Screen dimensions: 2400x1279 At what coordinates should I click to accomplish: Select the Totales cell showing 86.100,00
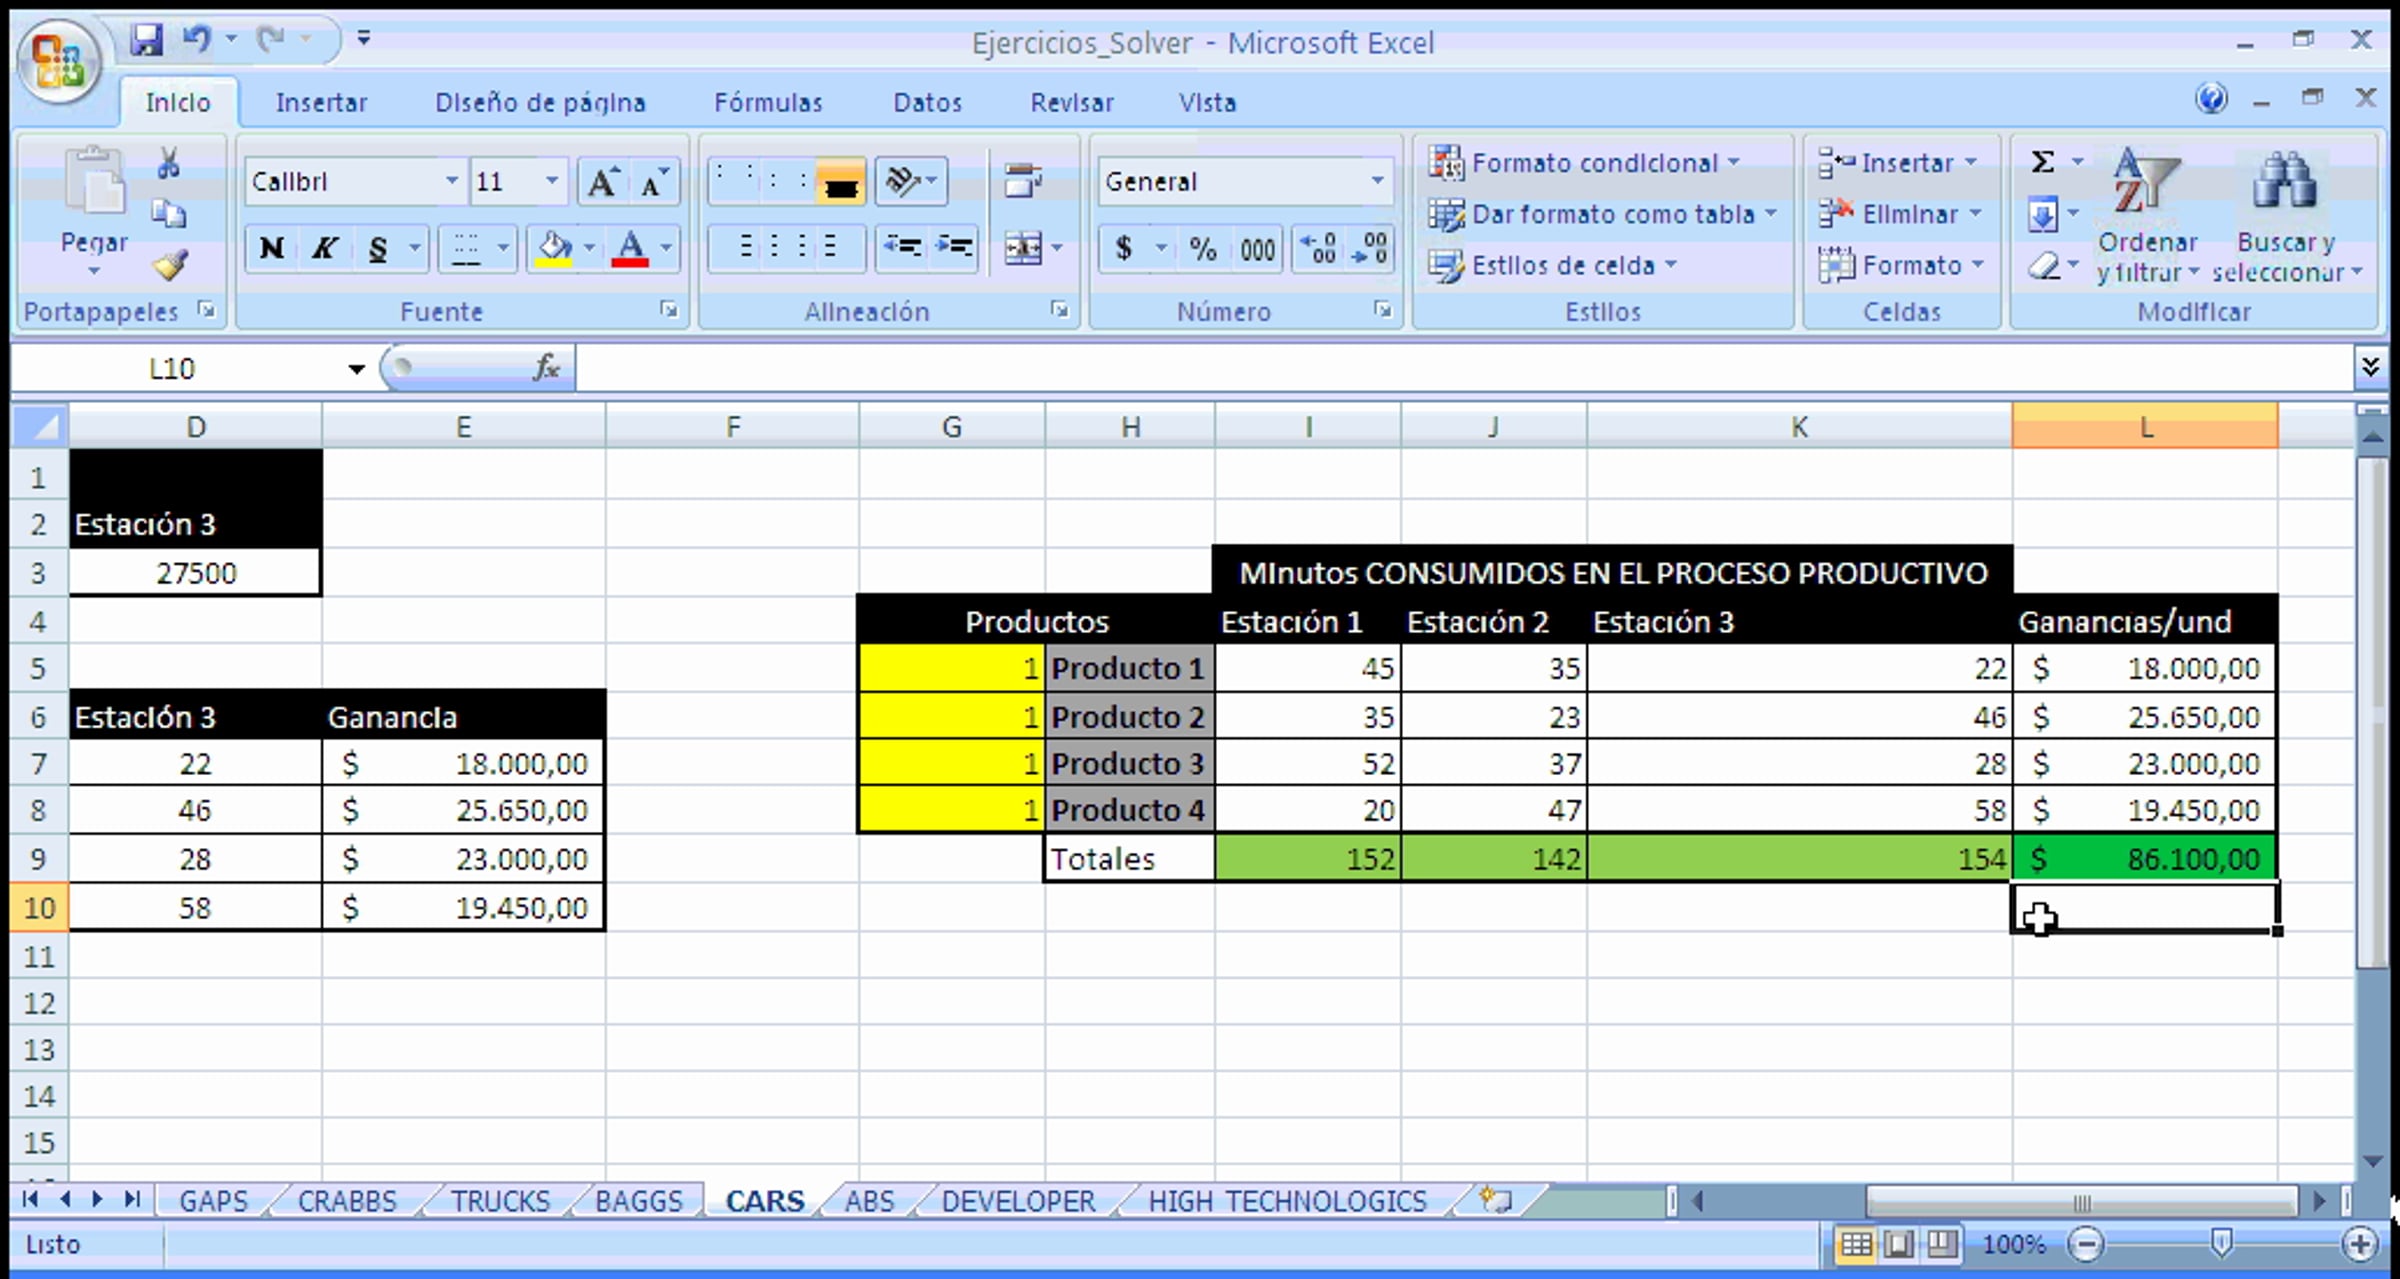coord(2144,859)
